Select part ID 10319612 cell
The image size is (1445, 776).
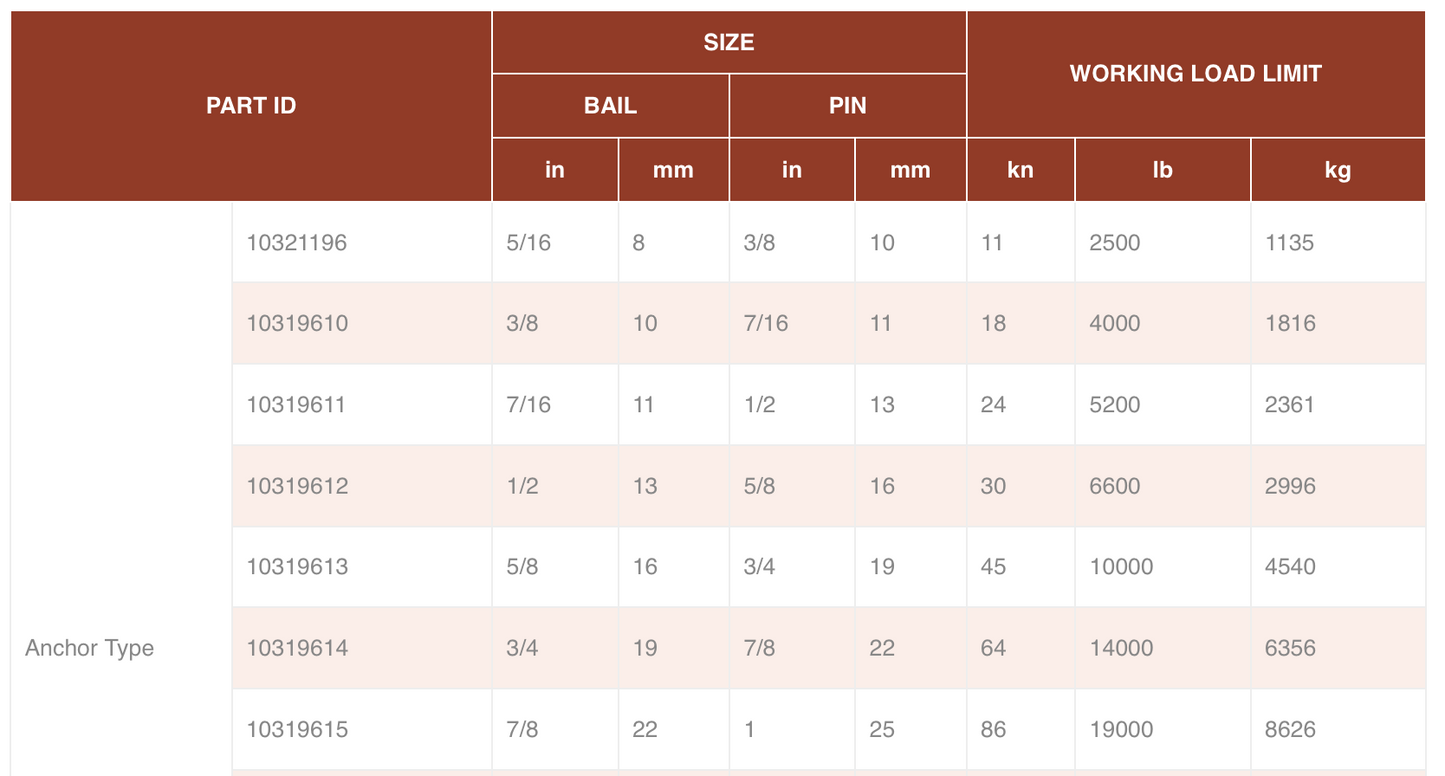297,486
